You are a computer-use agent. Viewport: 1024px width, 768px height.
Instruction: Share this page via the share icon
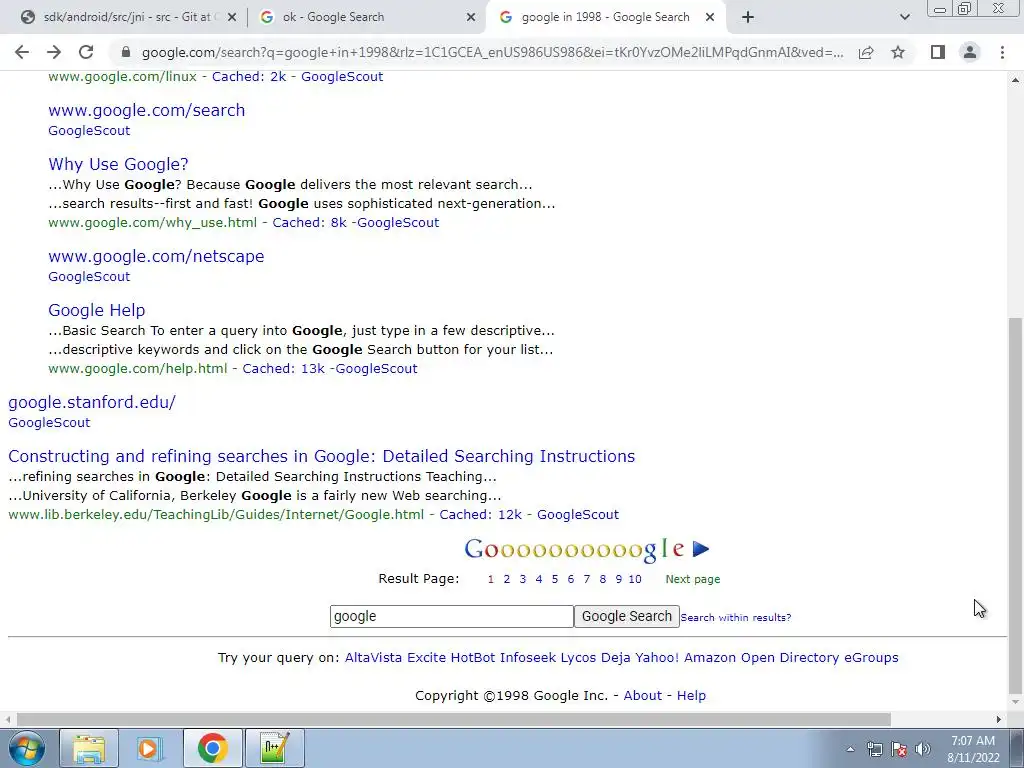(866, 52)
